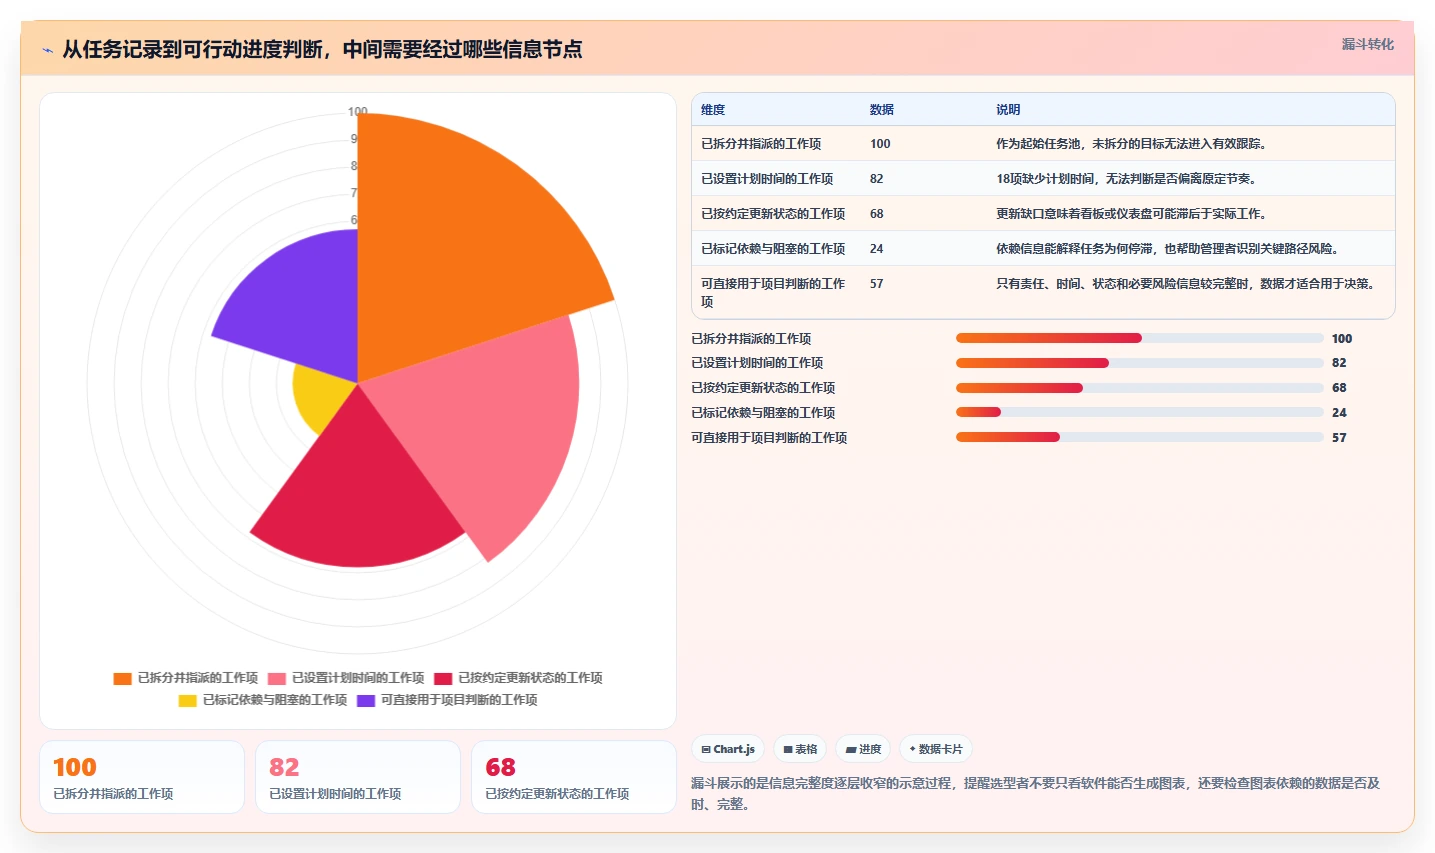Screen dimensions: 1435x853
Task: Click progress bar for 已设置计划时间的工作项
Action: (1140, 363)
